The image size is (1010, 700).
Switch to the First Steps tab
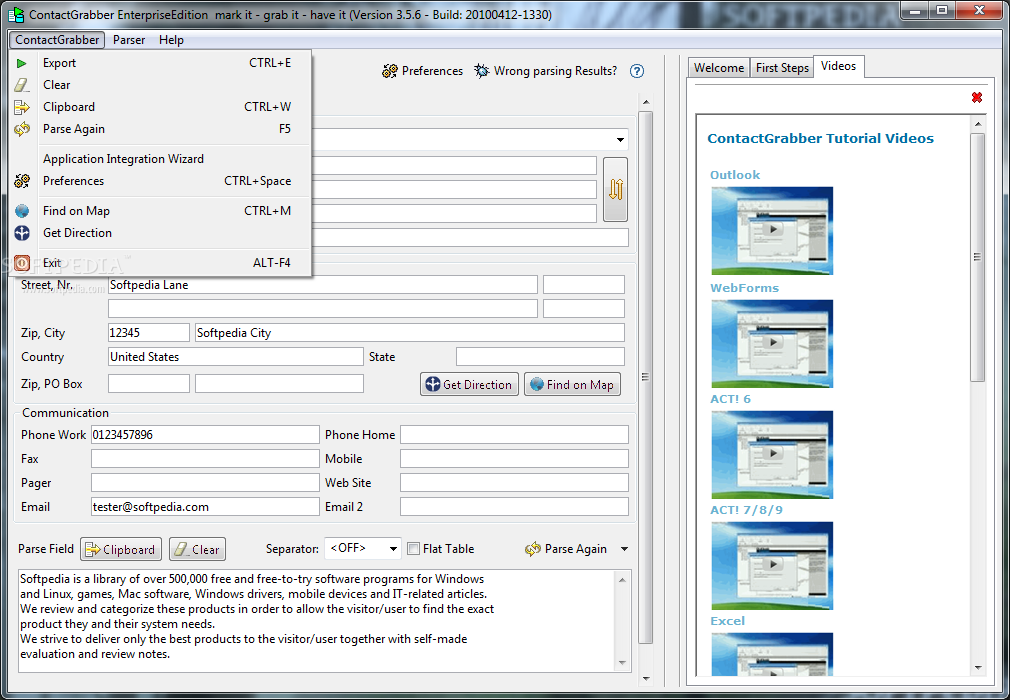(782, 68)
